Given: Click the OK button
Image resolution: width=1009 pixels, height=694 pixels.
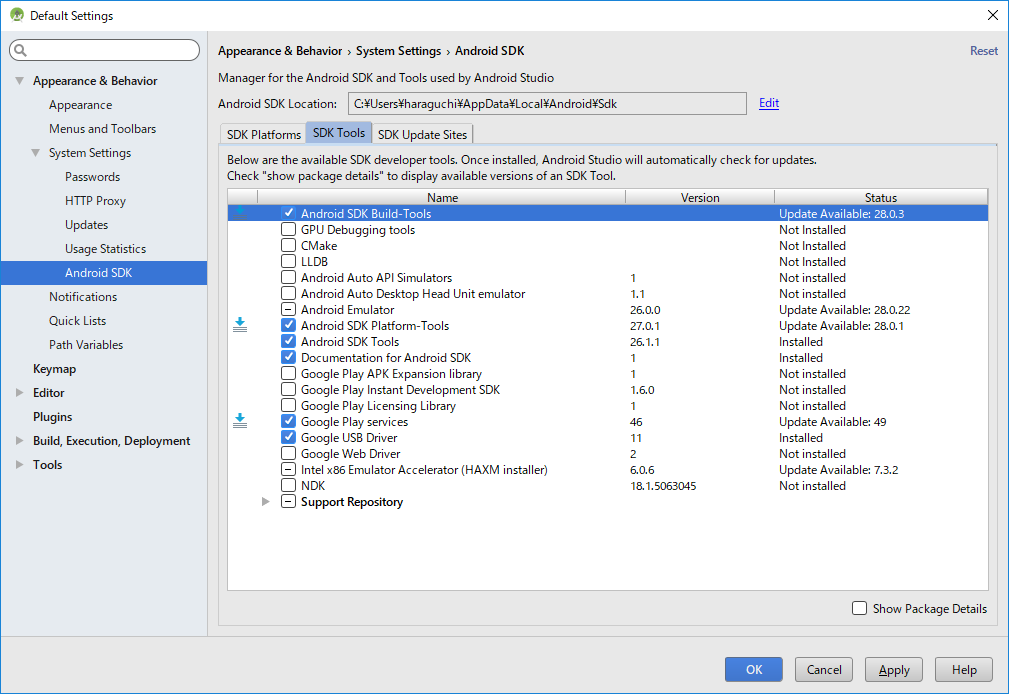Looking at the screenshot, I should tap(754, 670).
